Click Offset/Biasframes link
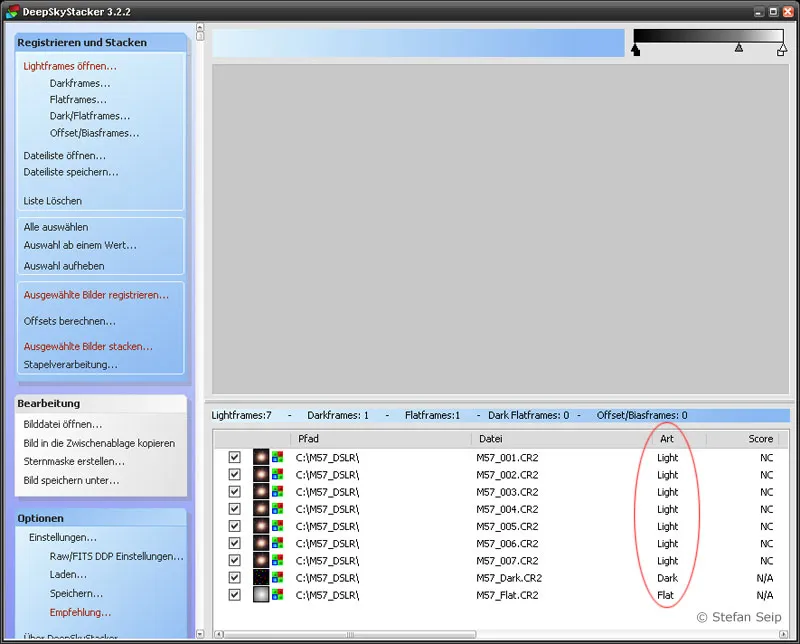800x644 pixels. point(94,133)
